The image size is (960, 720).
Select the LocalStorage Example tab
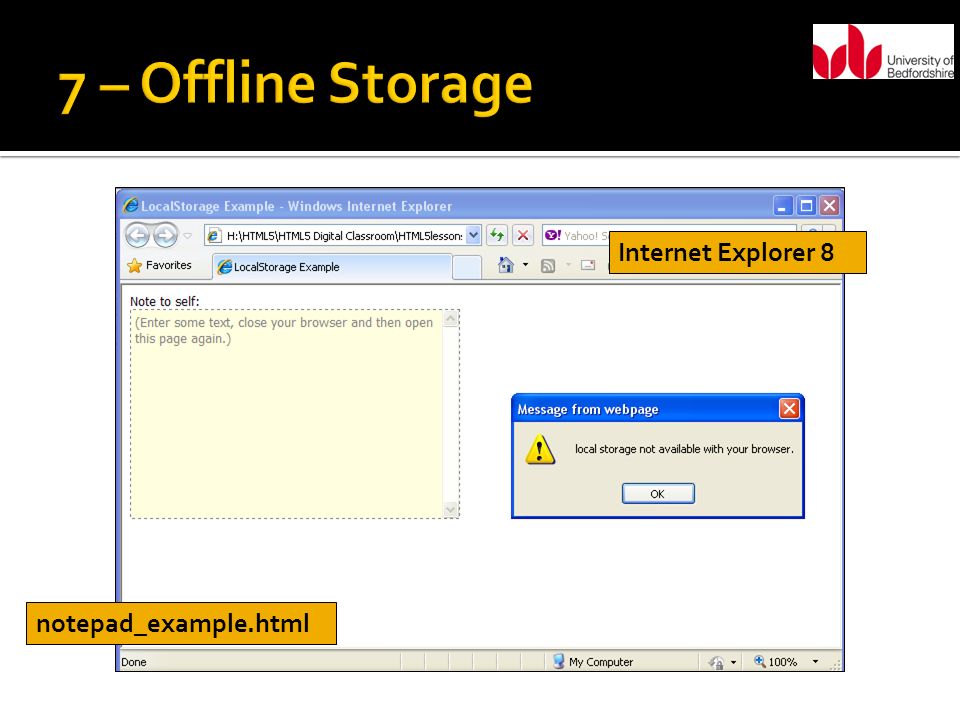pos(331,267)
